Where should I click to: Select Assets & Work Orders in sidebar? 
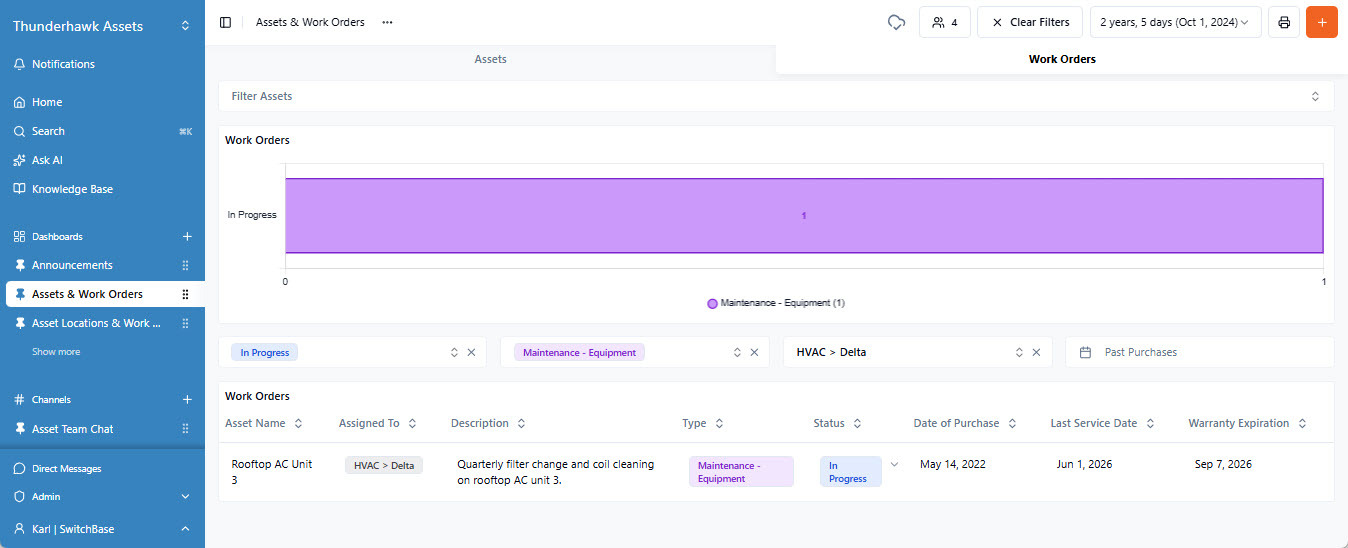[87, 294]
